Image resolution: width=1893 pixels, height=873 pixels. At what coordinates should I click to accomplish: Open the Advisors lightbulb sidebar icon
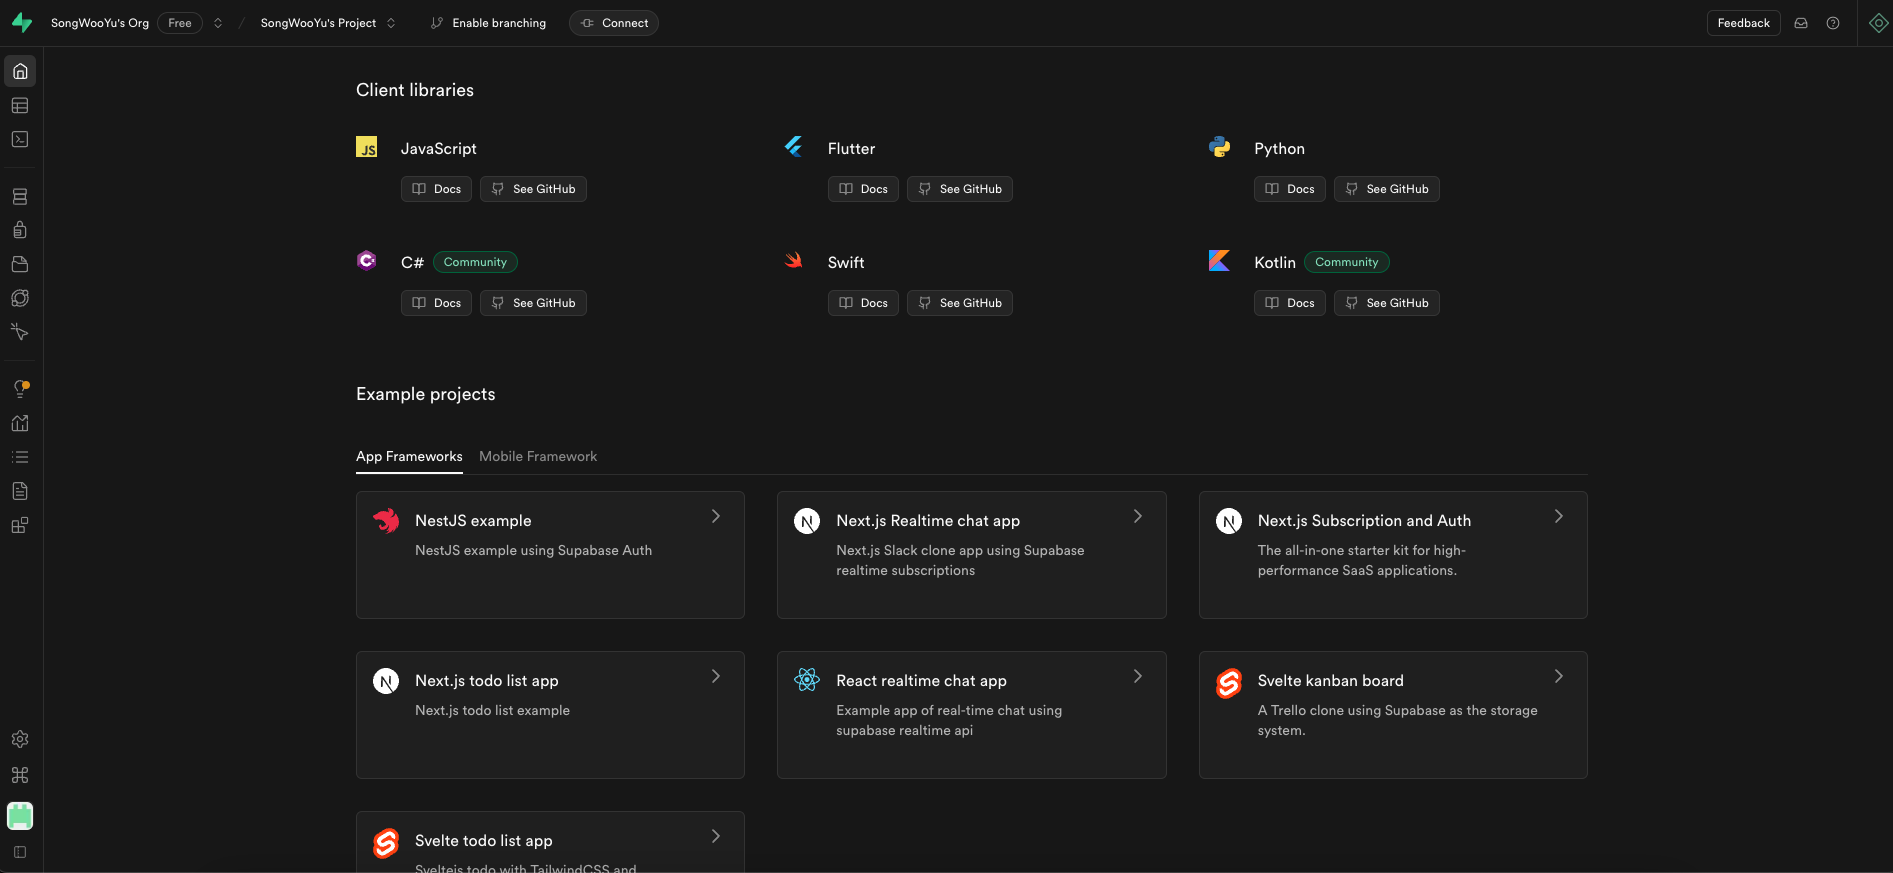point(20,389)
